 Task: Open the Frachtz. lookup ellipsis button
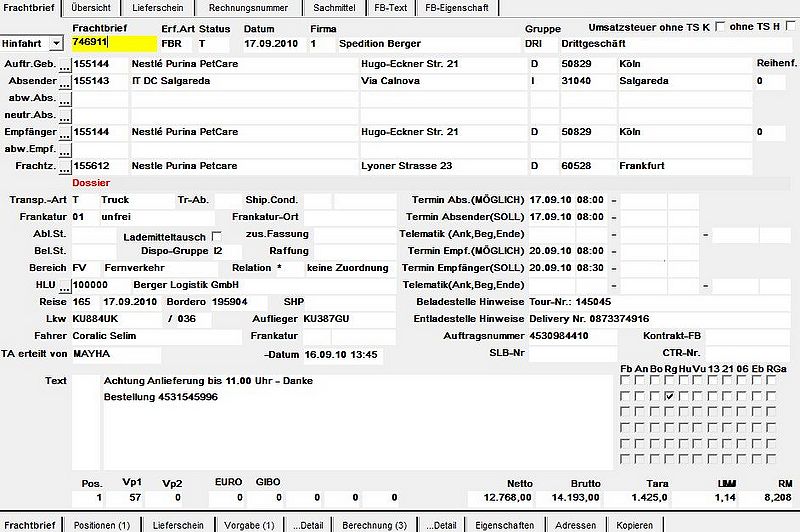[65, 167]
